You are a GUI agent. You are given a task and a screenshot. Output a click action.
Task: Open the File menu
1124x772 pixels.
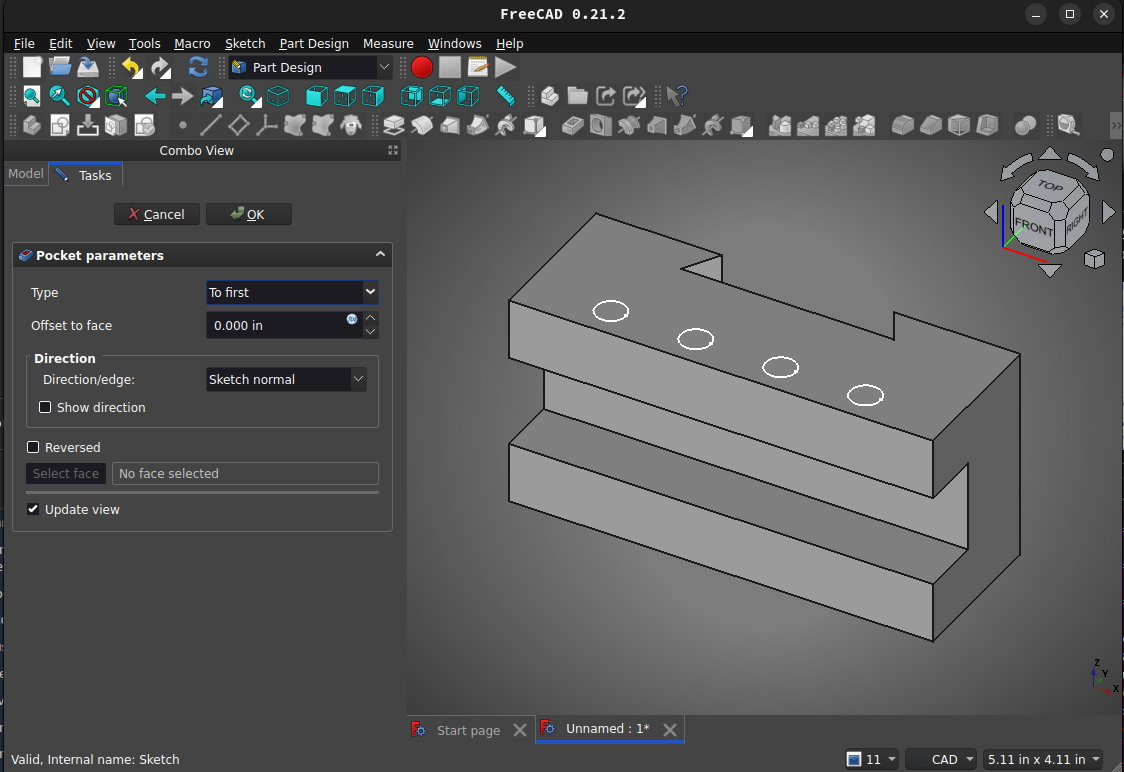(x=24, y=44)
